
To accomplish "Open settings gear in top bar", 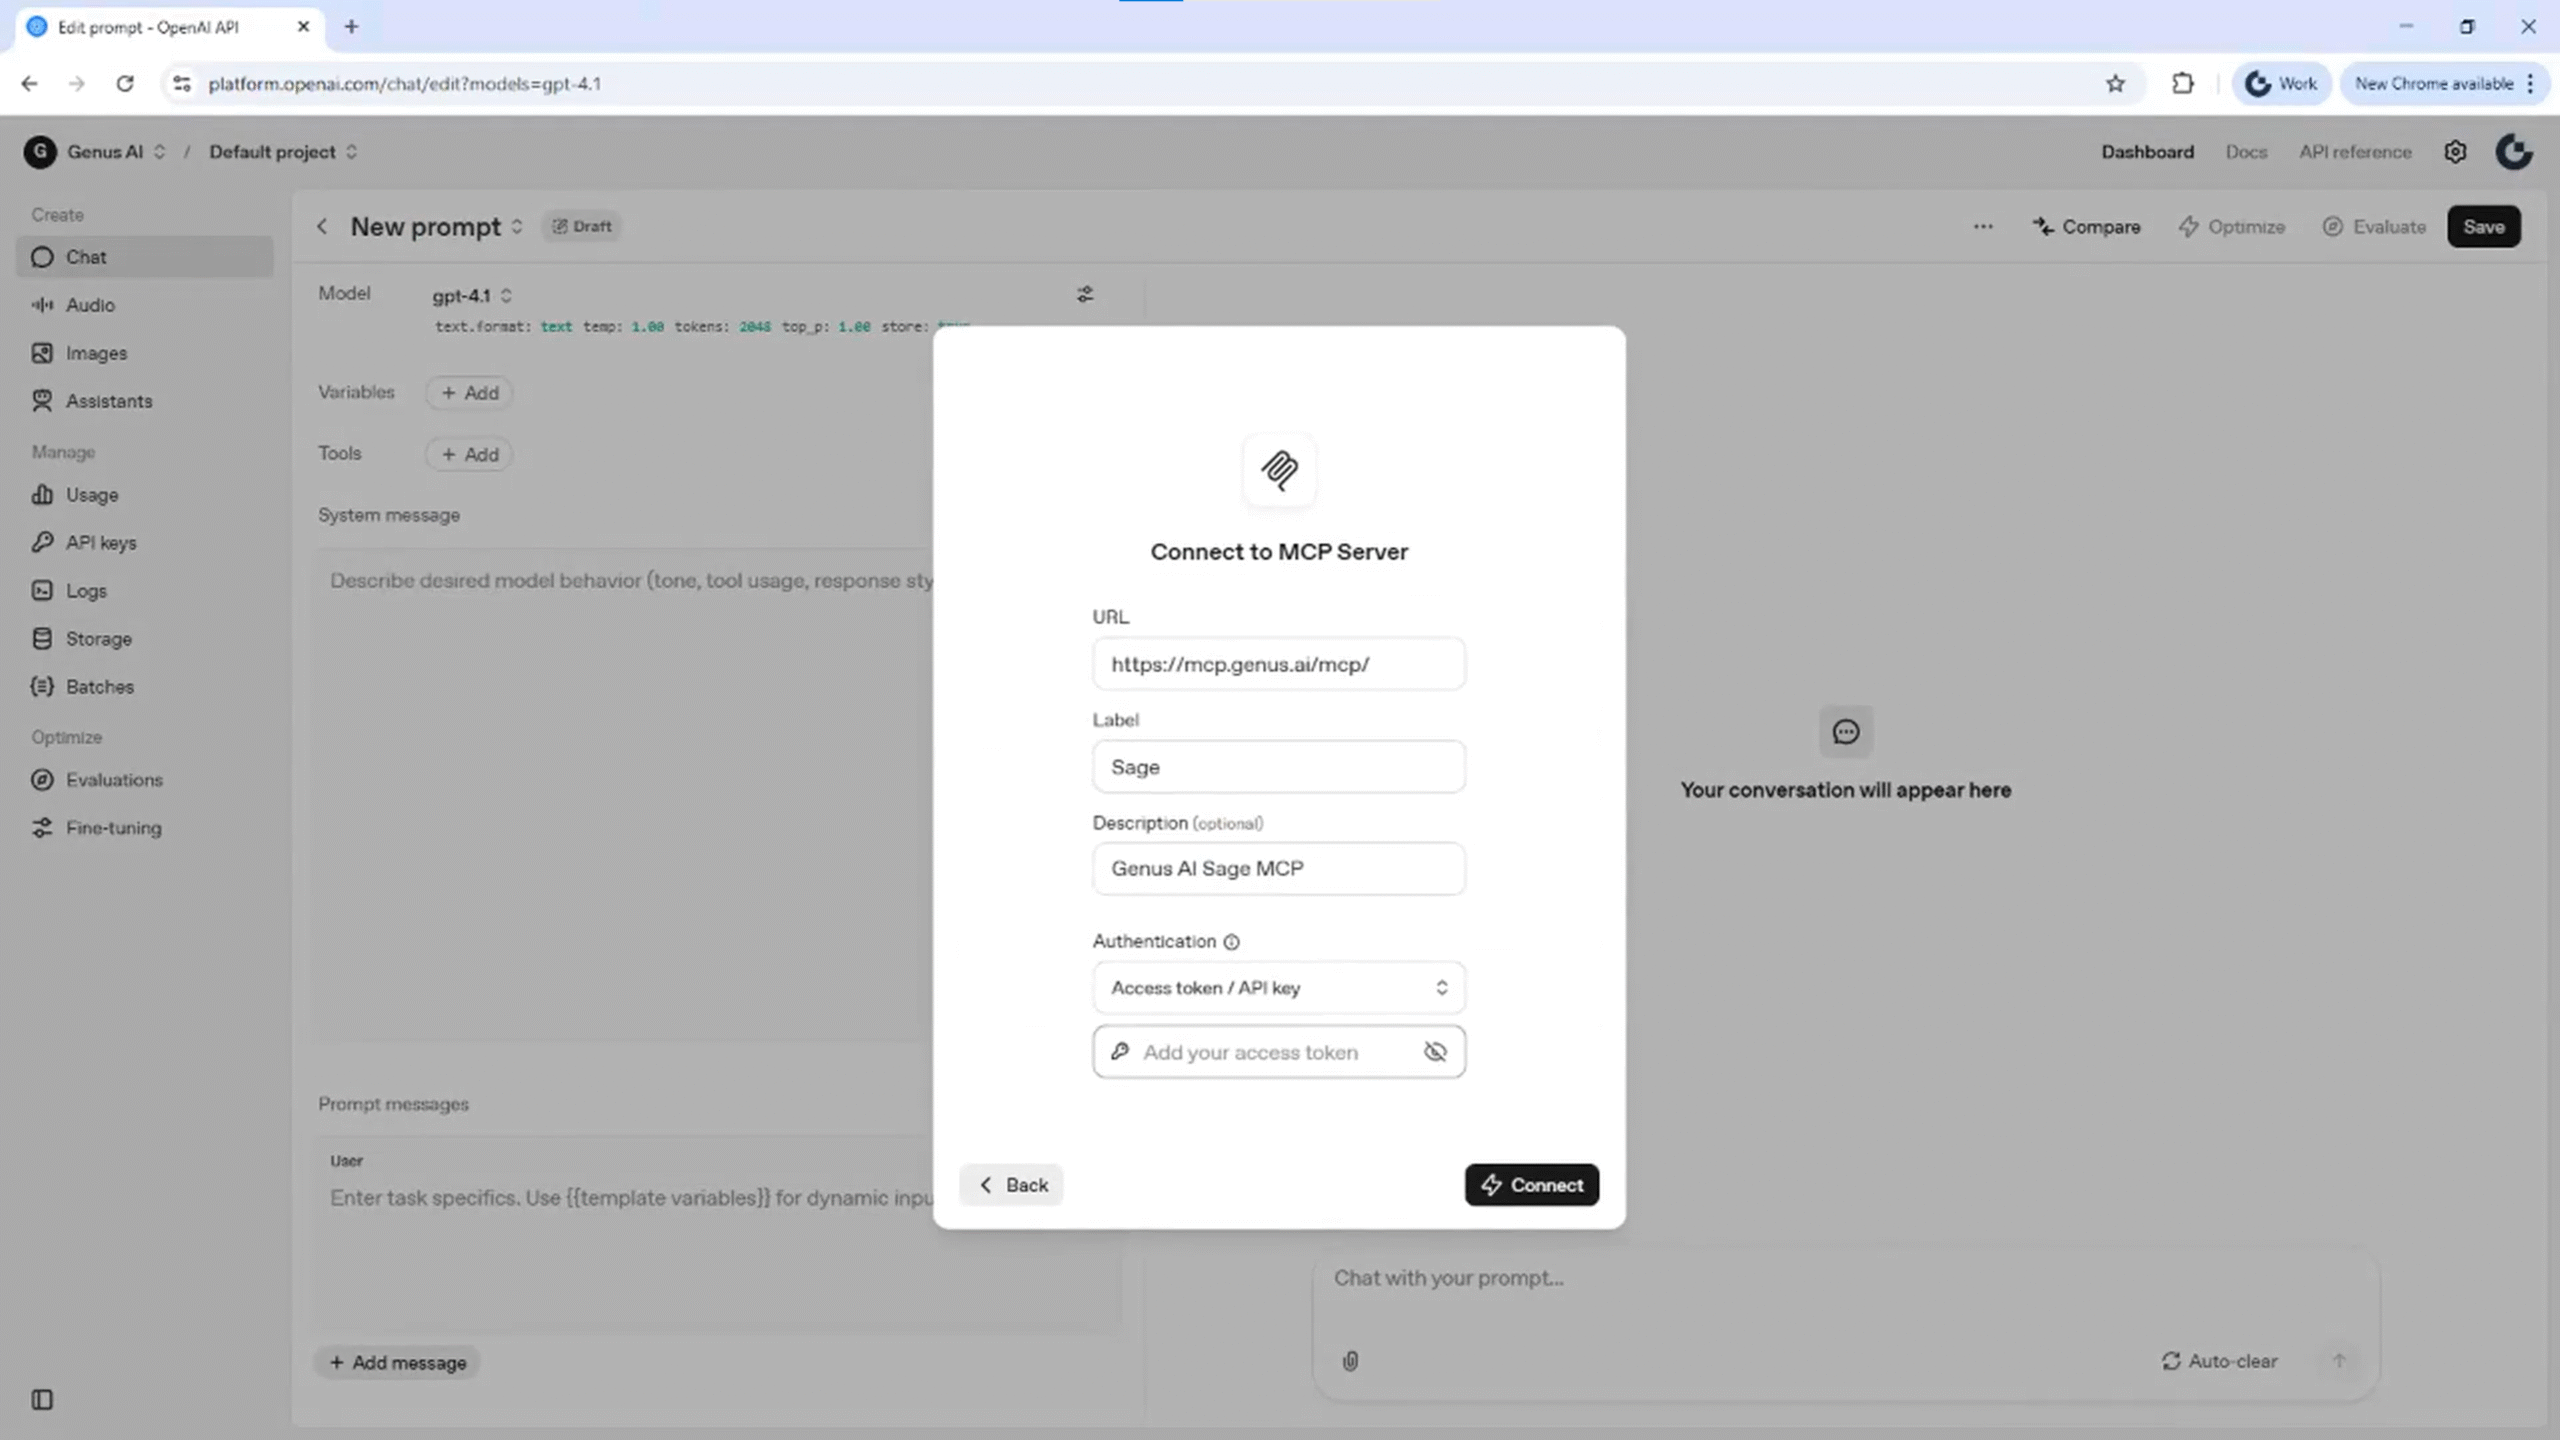I will 2455,152.
